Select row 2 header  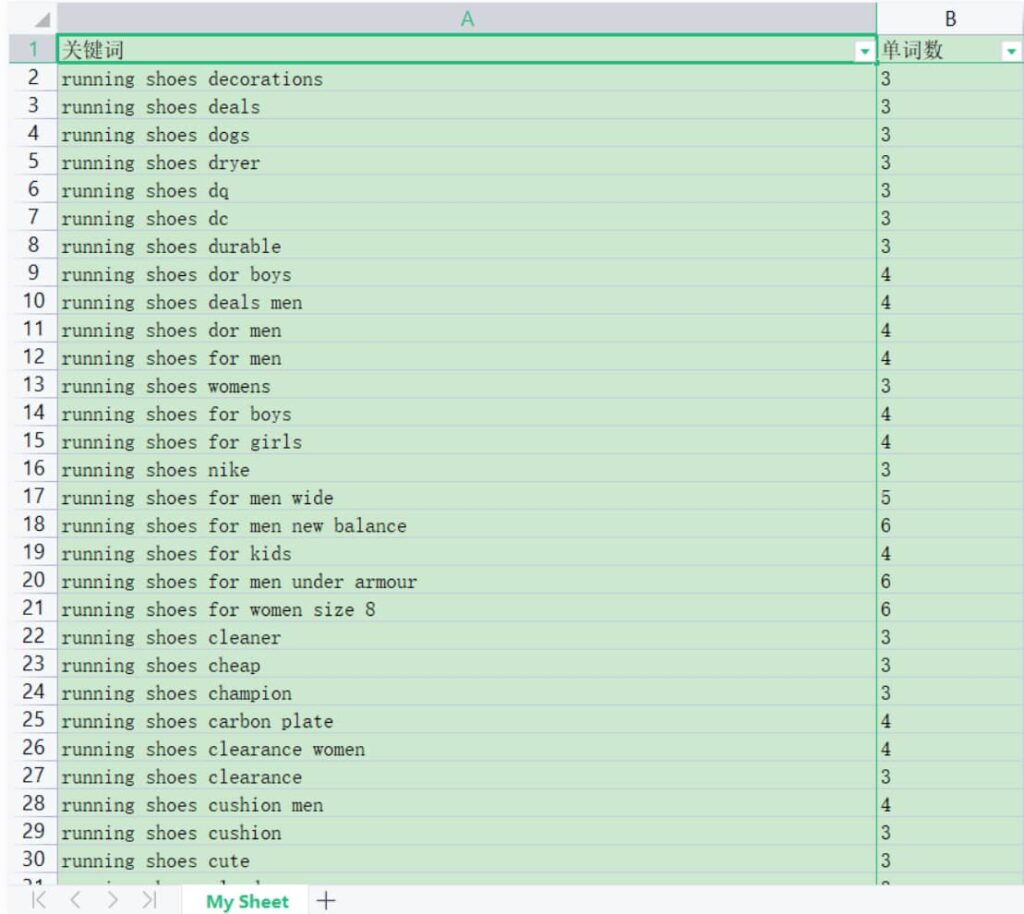coord(33,78)
